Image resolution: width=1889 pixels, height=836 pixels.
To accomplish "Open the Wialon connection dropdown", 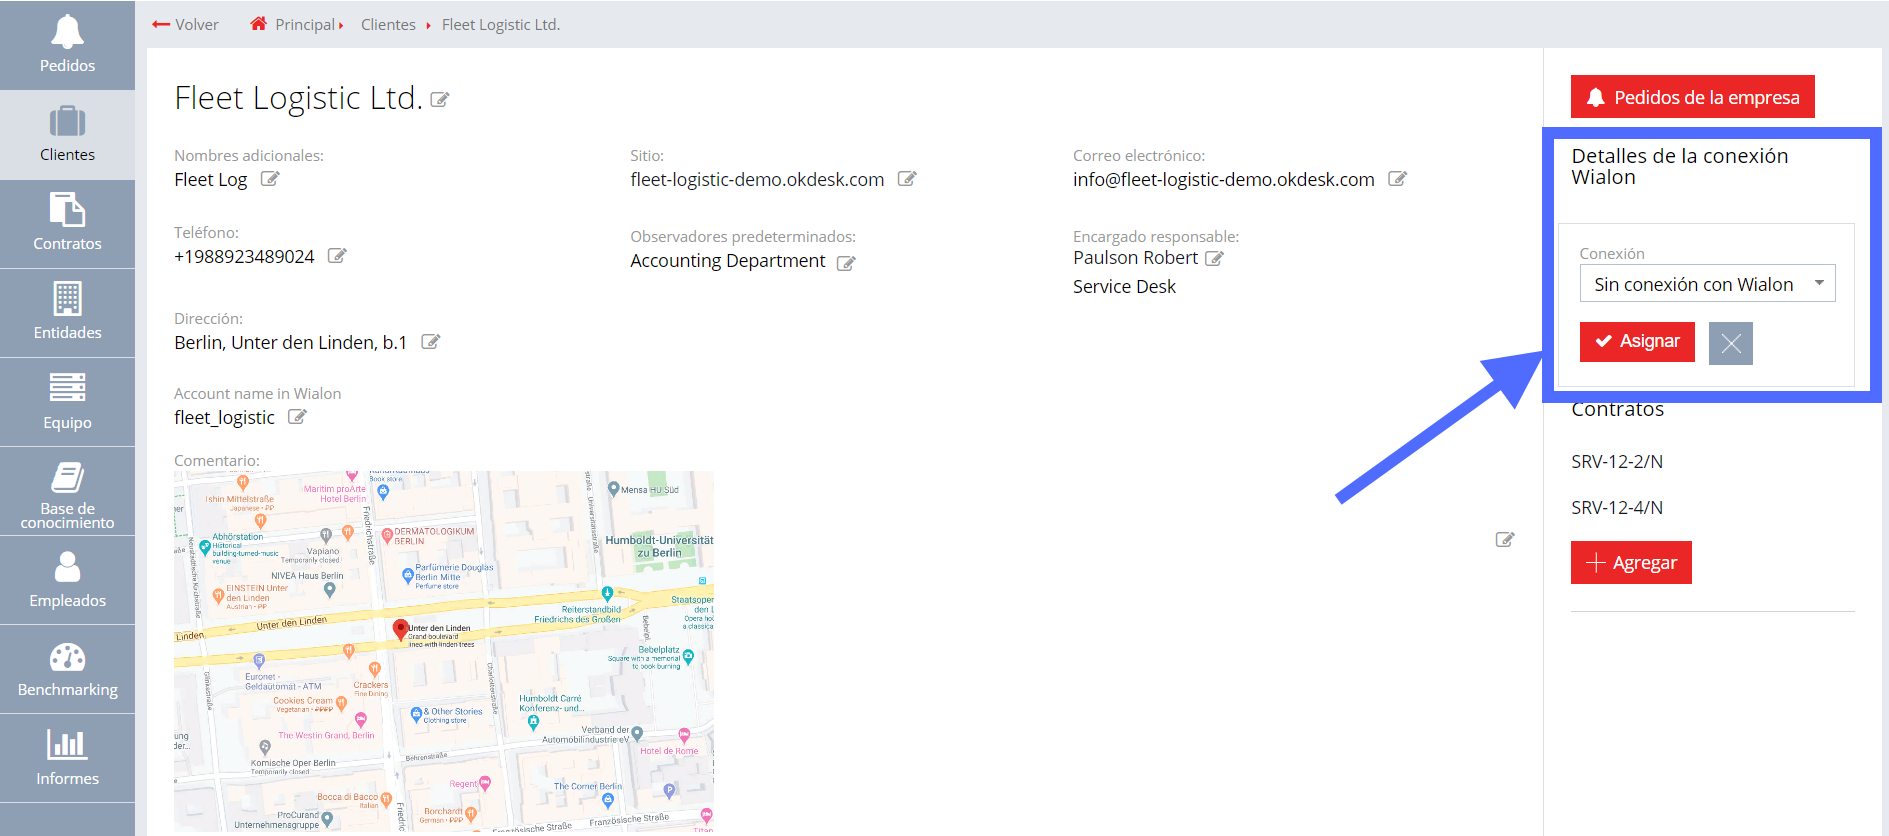I will (x=1707, y=284).
